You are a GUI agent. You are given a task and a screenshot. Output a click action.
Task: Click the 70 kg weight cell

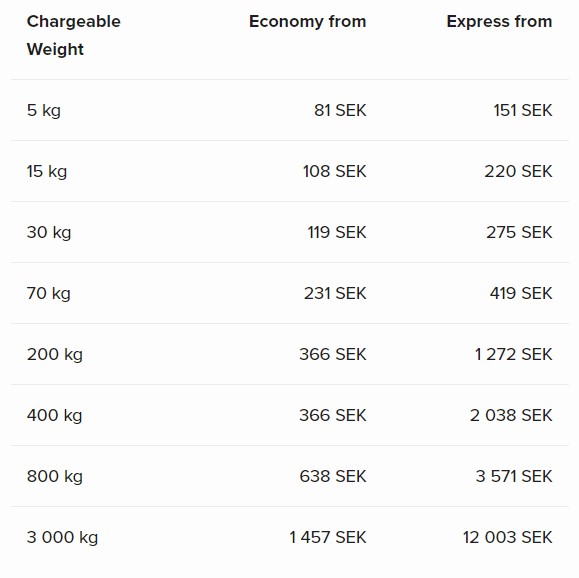point(49,293)
